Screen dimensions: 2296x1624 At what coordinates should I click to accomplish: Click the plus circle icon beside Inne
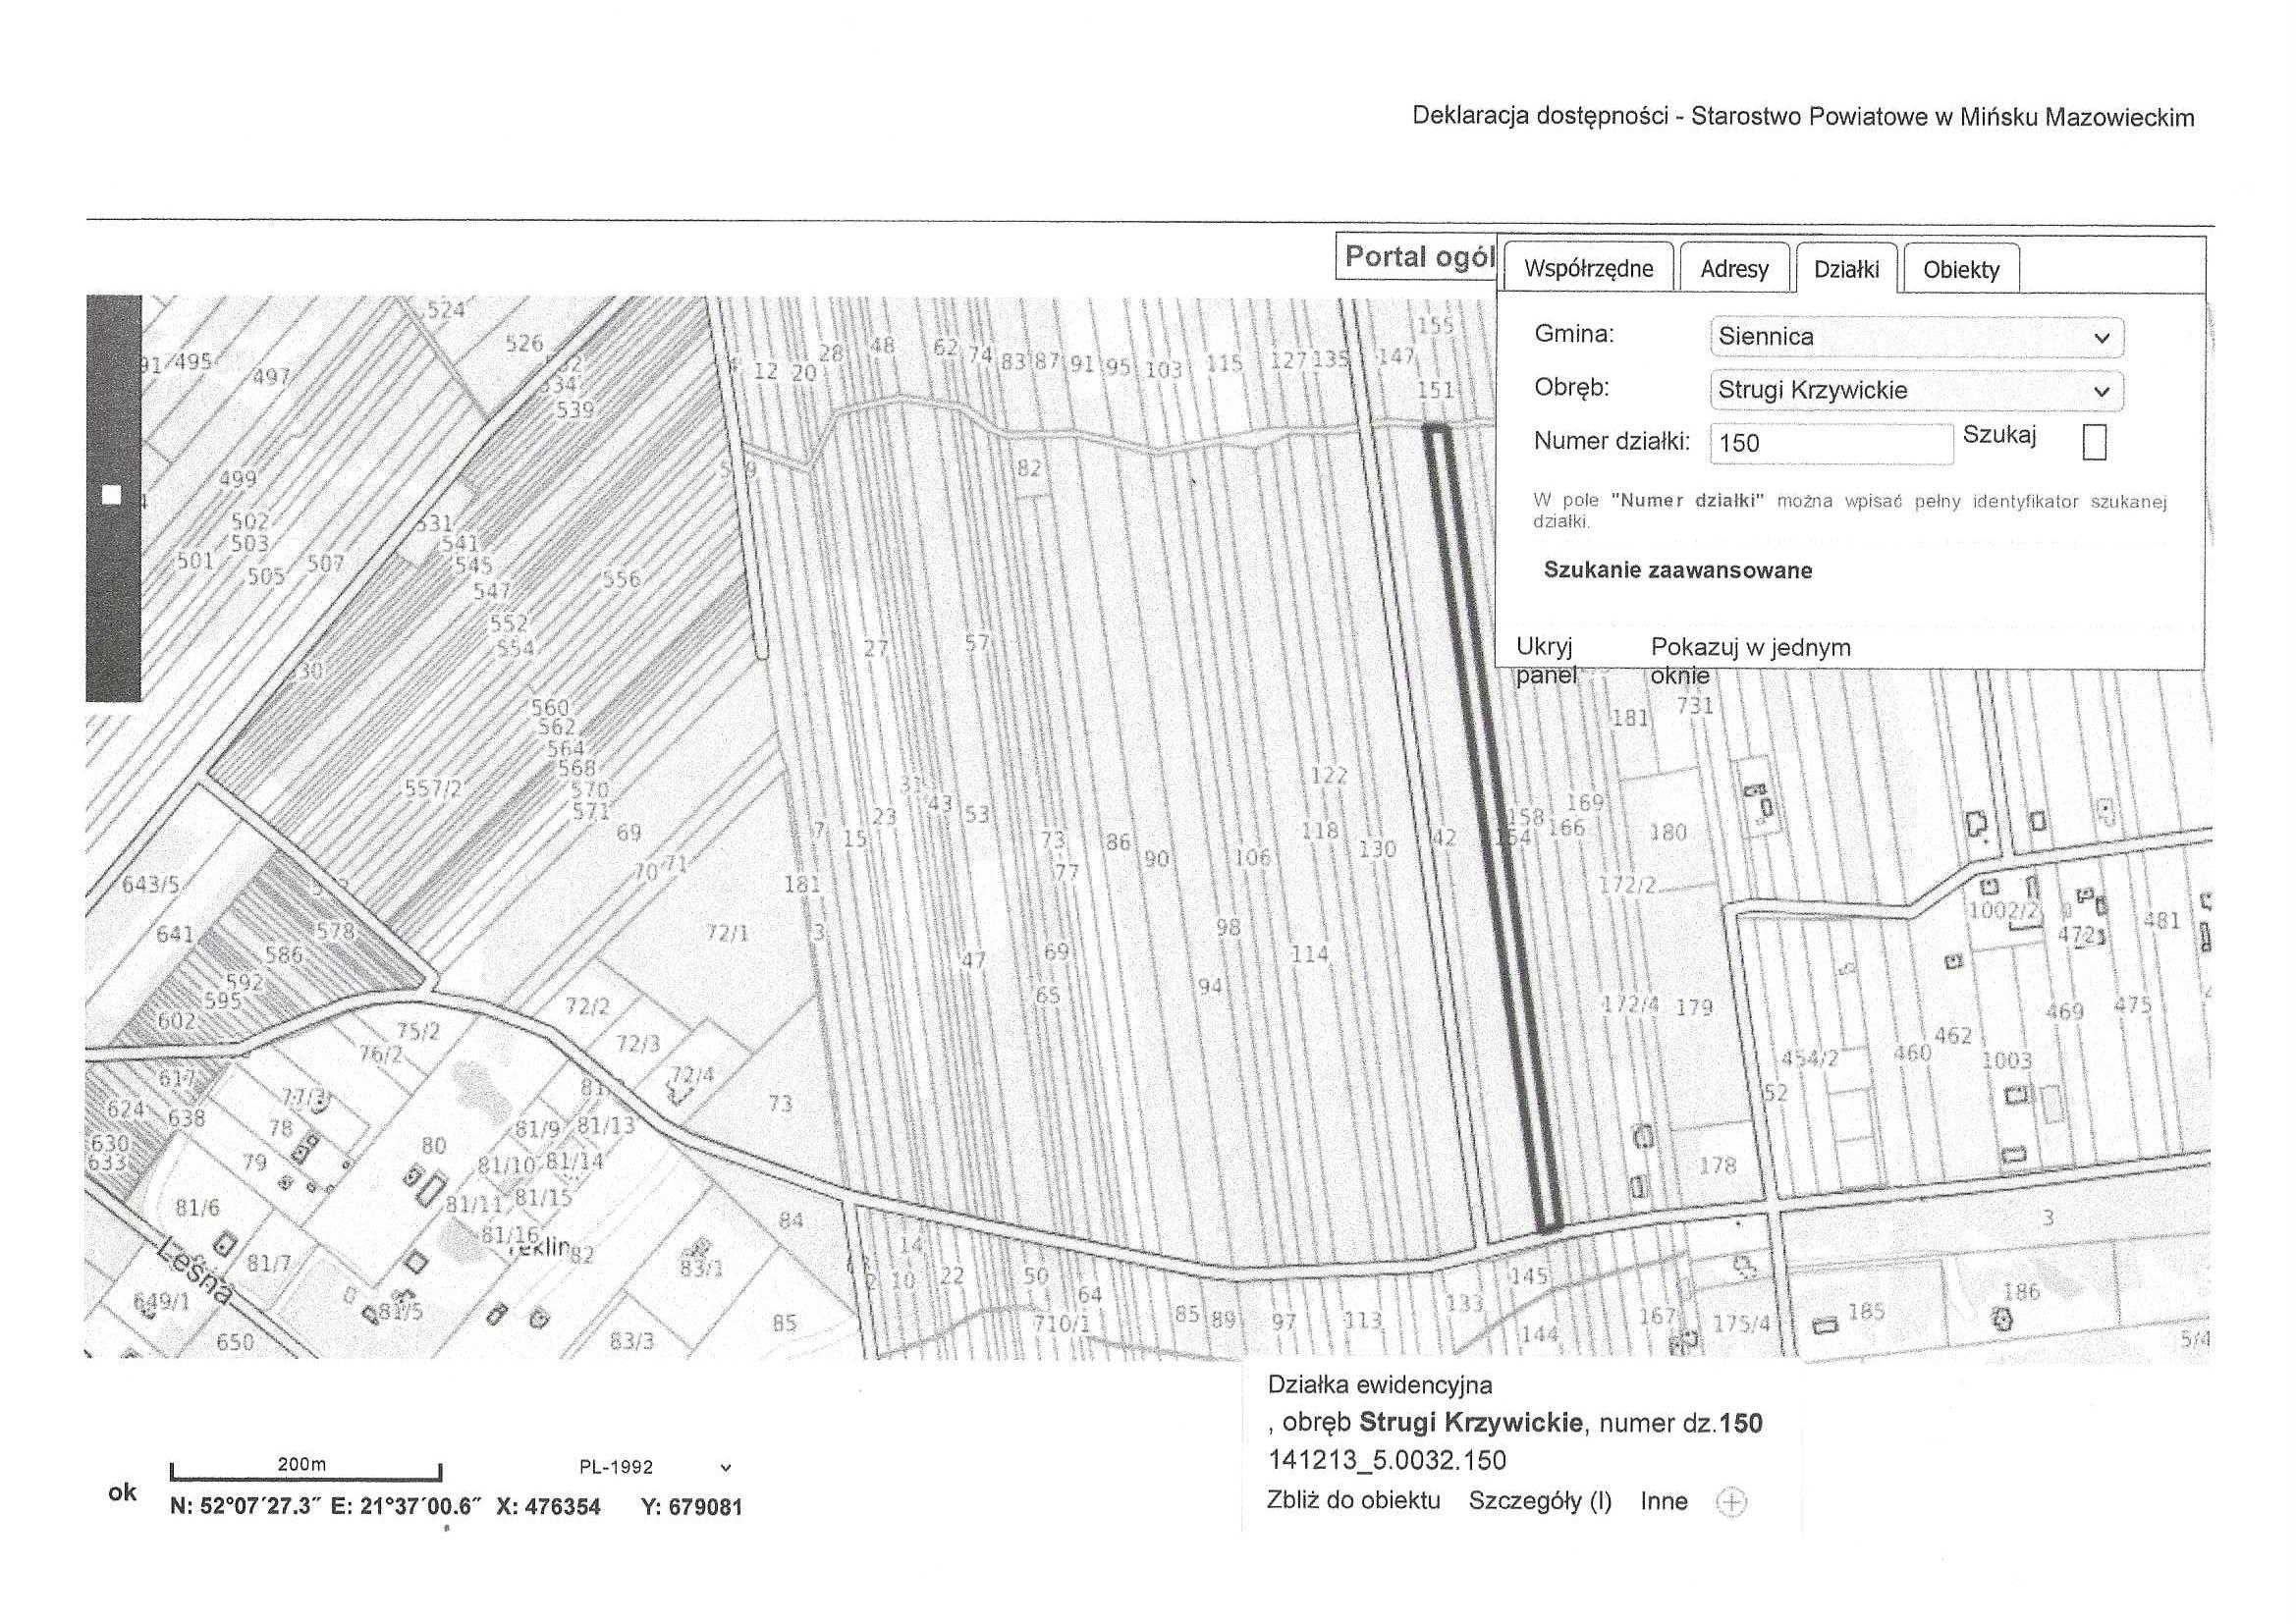point(1731,1502)
